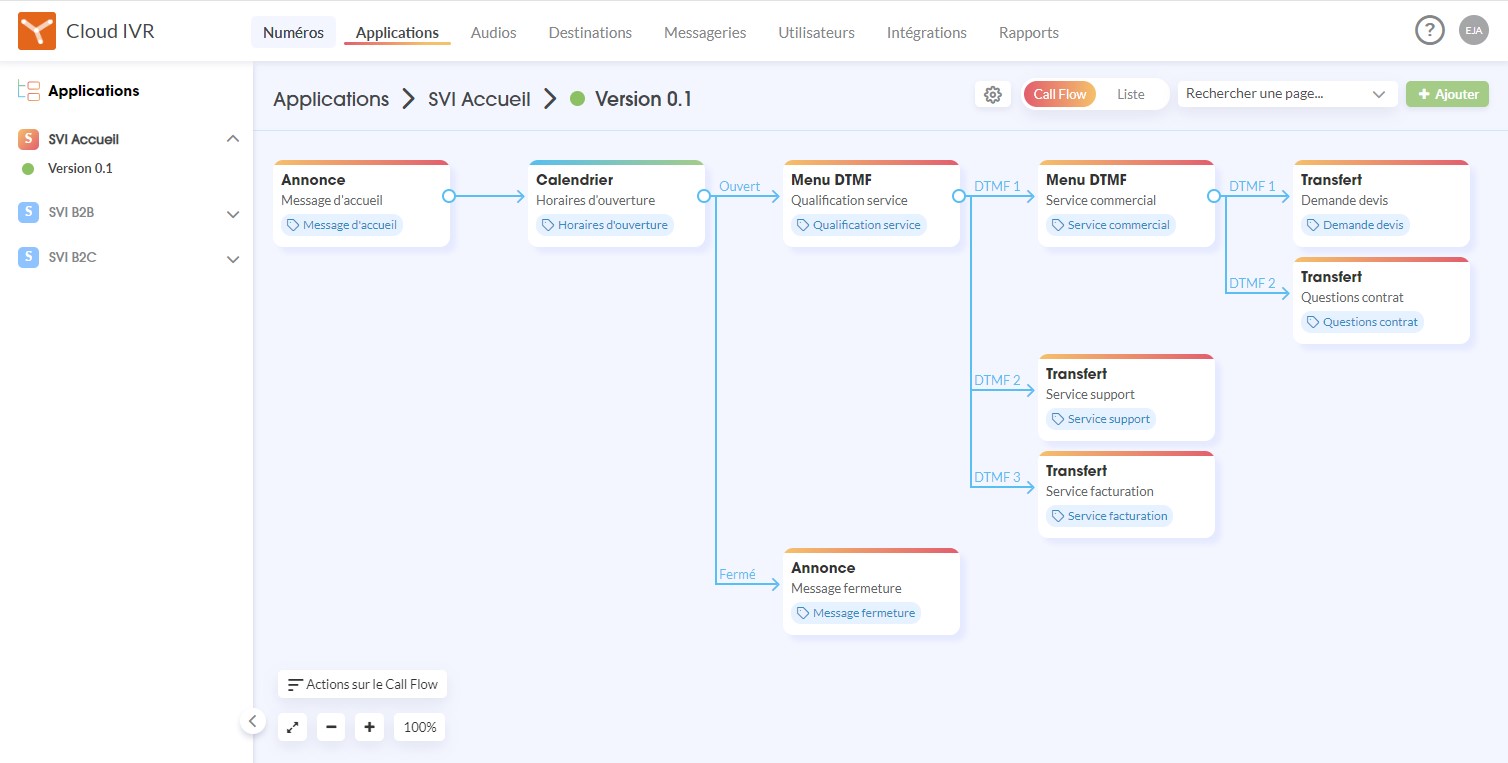Image resolution: width=1508 pixels, height=763 pixels.
Task: Open the help question mark icon
Action: pyautogui.click(x=1429, y=31)
